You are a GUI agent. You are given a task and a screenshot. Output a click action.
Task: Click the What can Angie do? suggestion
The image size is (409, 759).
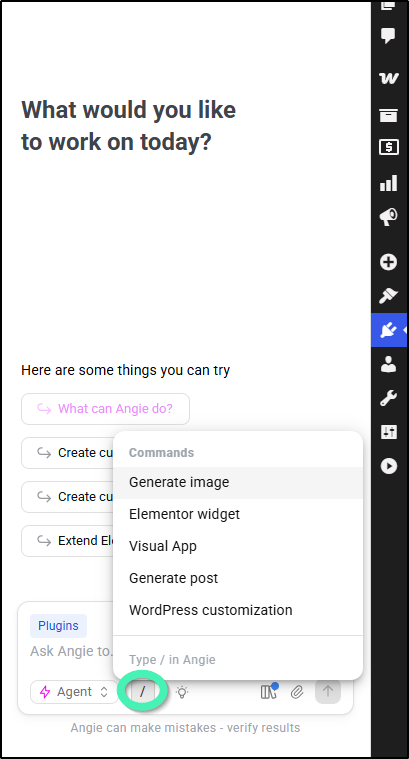(106, 409)
